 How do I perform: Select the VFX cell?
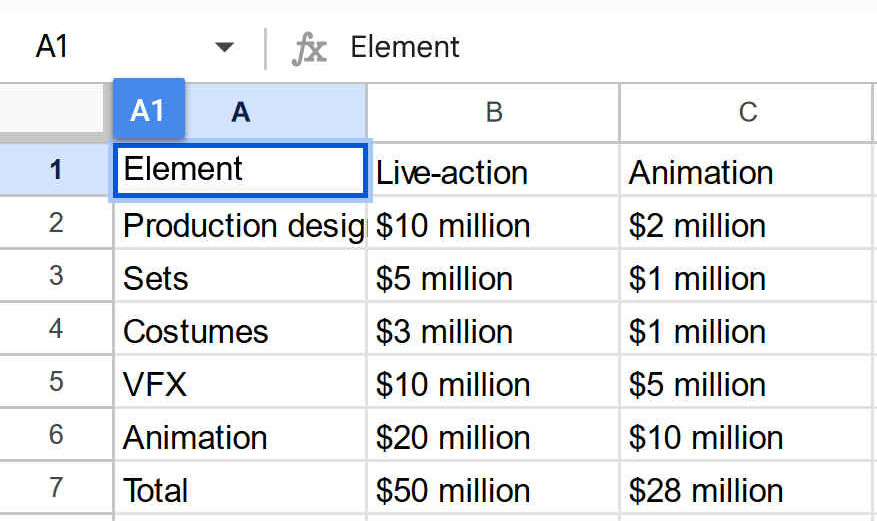240,384
